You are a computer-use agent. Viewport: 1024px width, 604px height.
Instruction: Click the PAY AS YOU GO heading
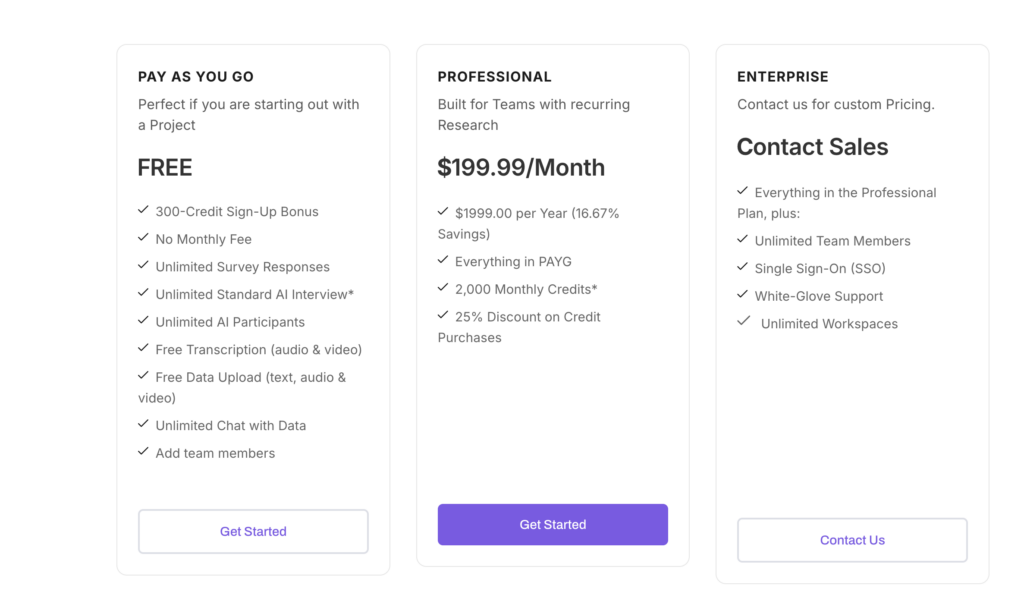196,76
